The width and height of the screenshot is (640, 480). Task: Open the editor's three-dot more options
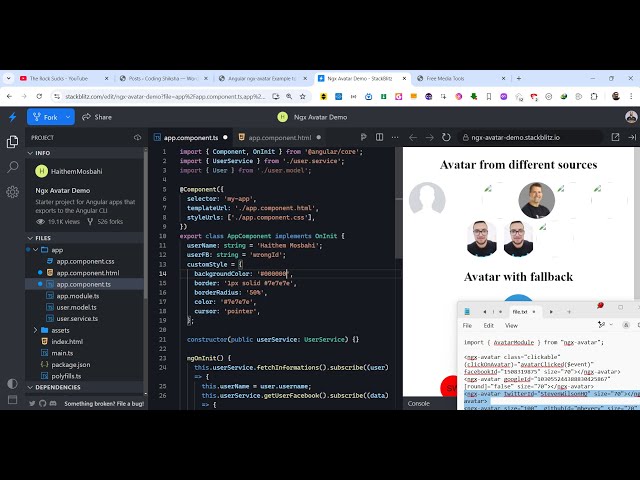point(397,137)
